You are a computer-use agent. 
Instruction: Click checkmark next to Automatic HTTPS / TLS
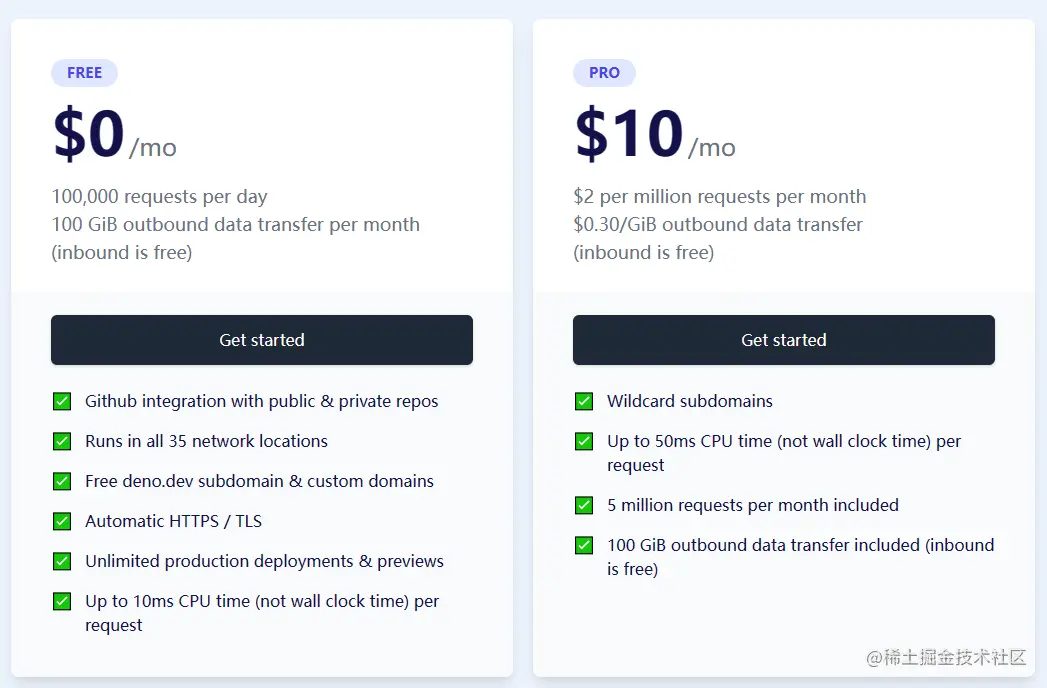click(62, 522)
